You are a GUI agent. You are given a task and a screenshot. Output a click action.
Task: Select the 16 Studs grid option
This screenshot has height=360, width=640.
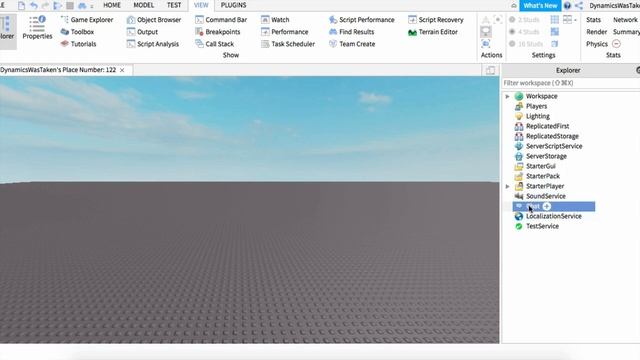click(526, 44)
